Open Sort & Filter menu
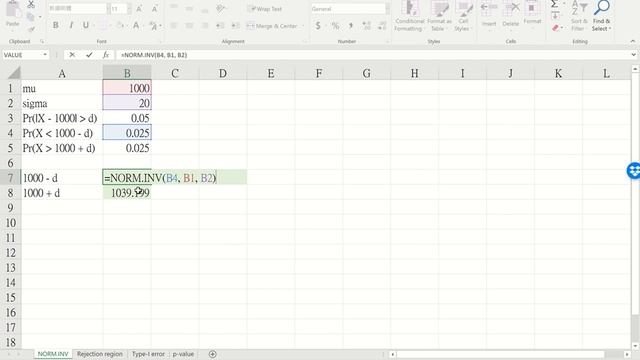Screen dimensions: 640x360 [579, 16]
